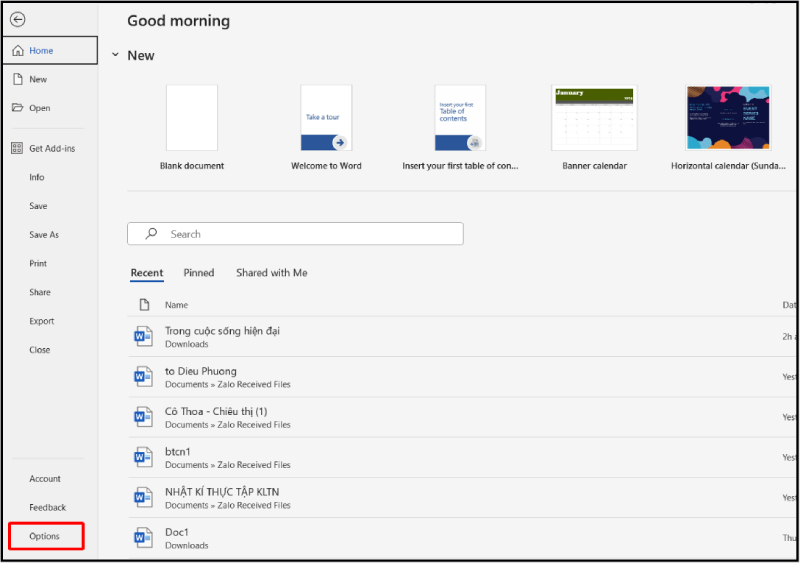The image size is (800, 563).
Task: Click the New document icon in sidebar
Action: [17, 79]
